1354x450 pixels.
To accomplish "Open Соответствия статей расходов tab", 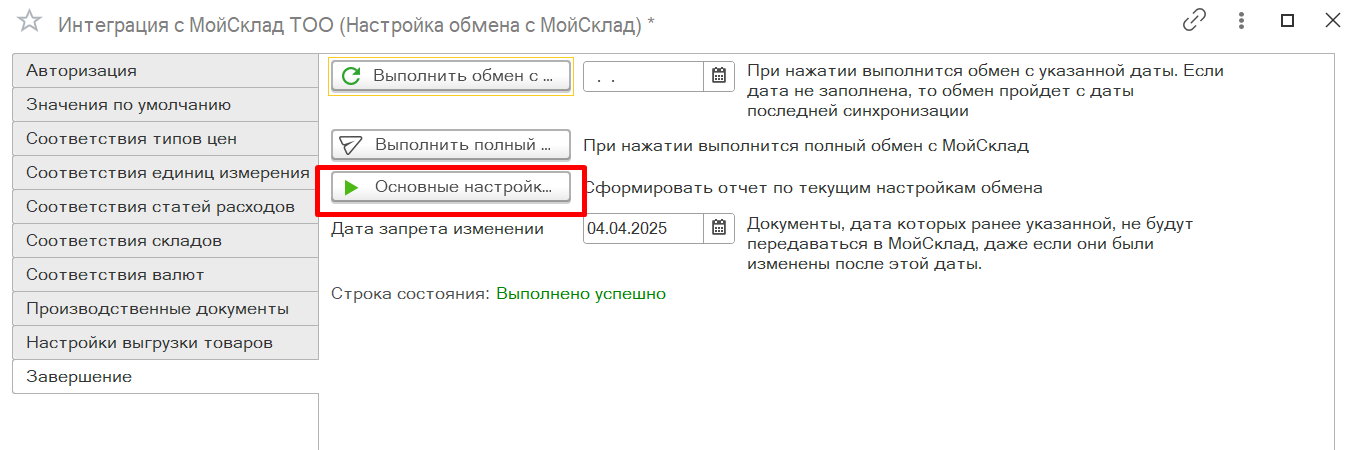I will (165, 207).
